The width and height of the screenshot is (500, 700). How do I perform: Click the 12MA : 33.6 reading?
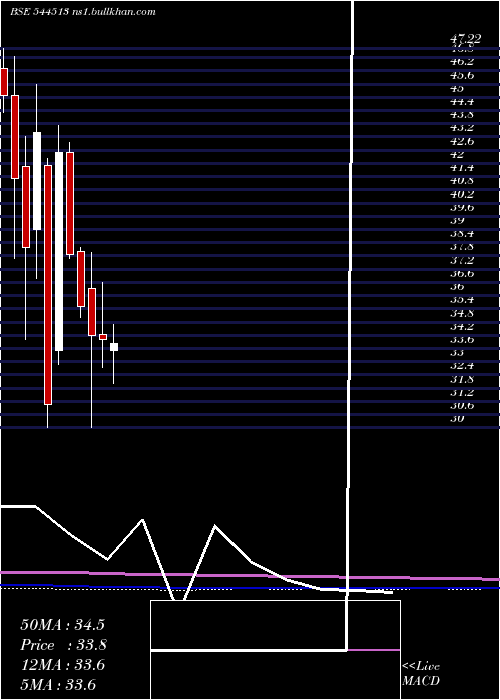tap(62, 665)
